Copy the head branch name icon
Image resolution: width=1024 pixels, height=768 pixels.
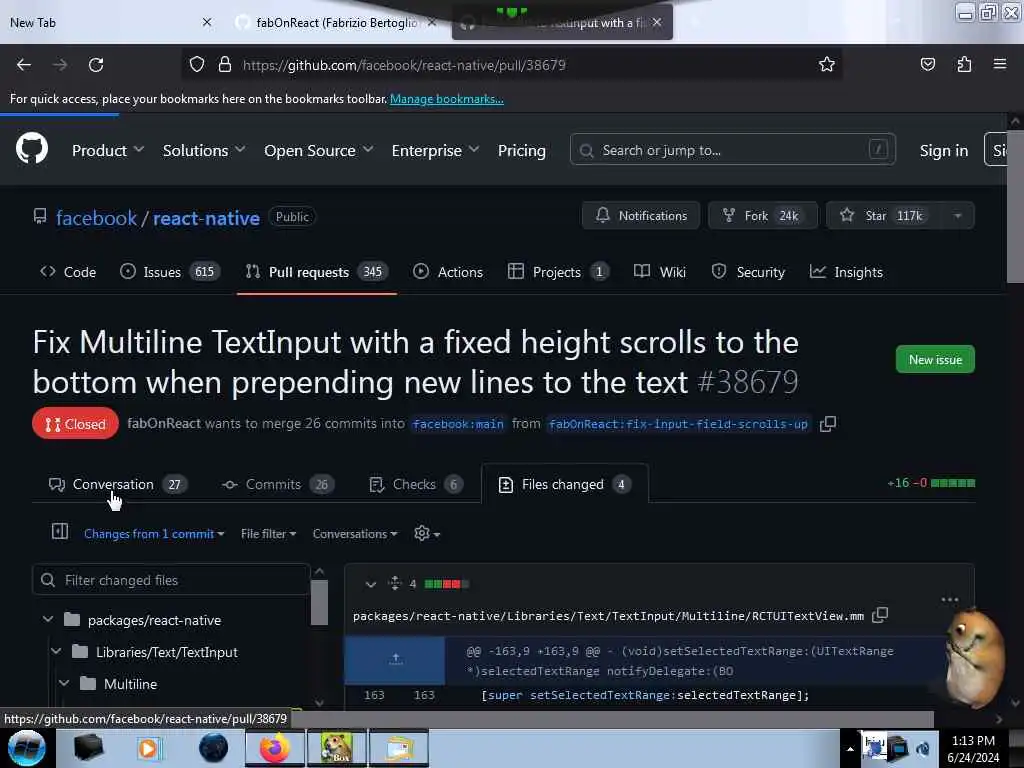point(827,424)
